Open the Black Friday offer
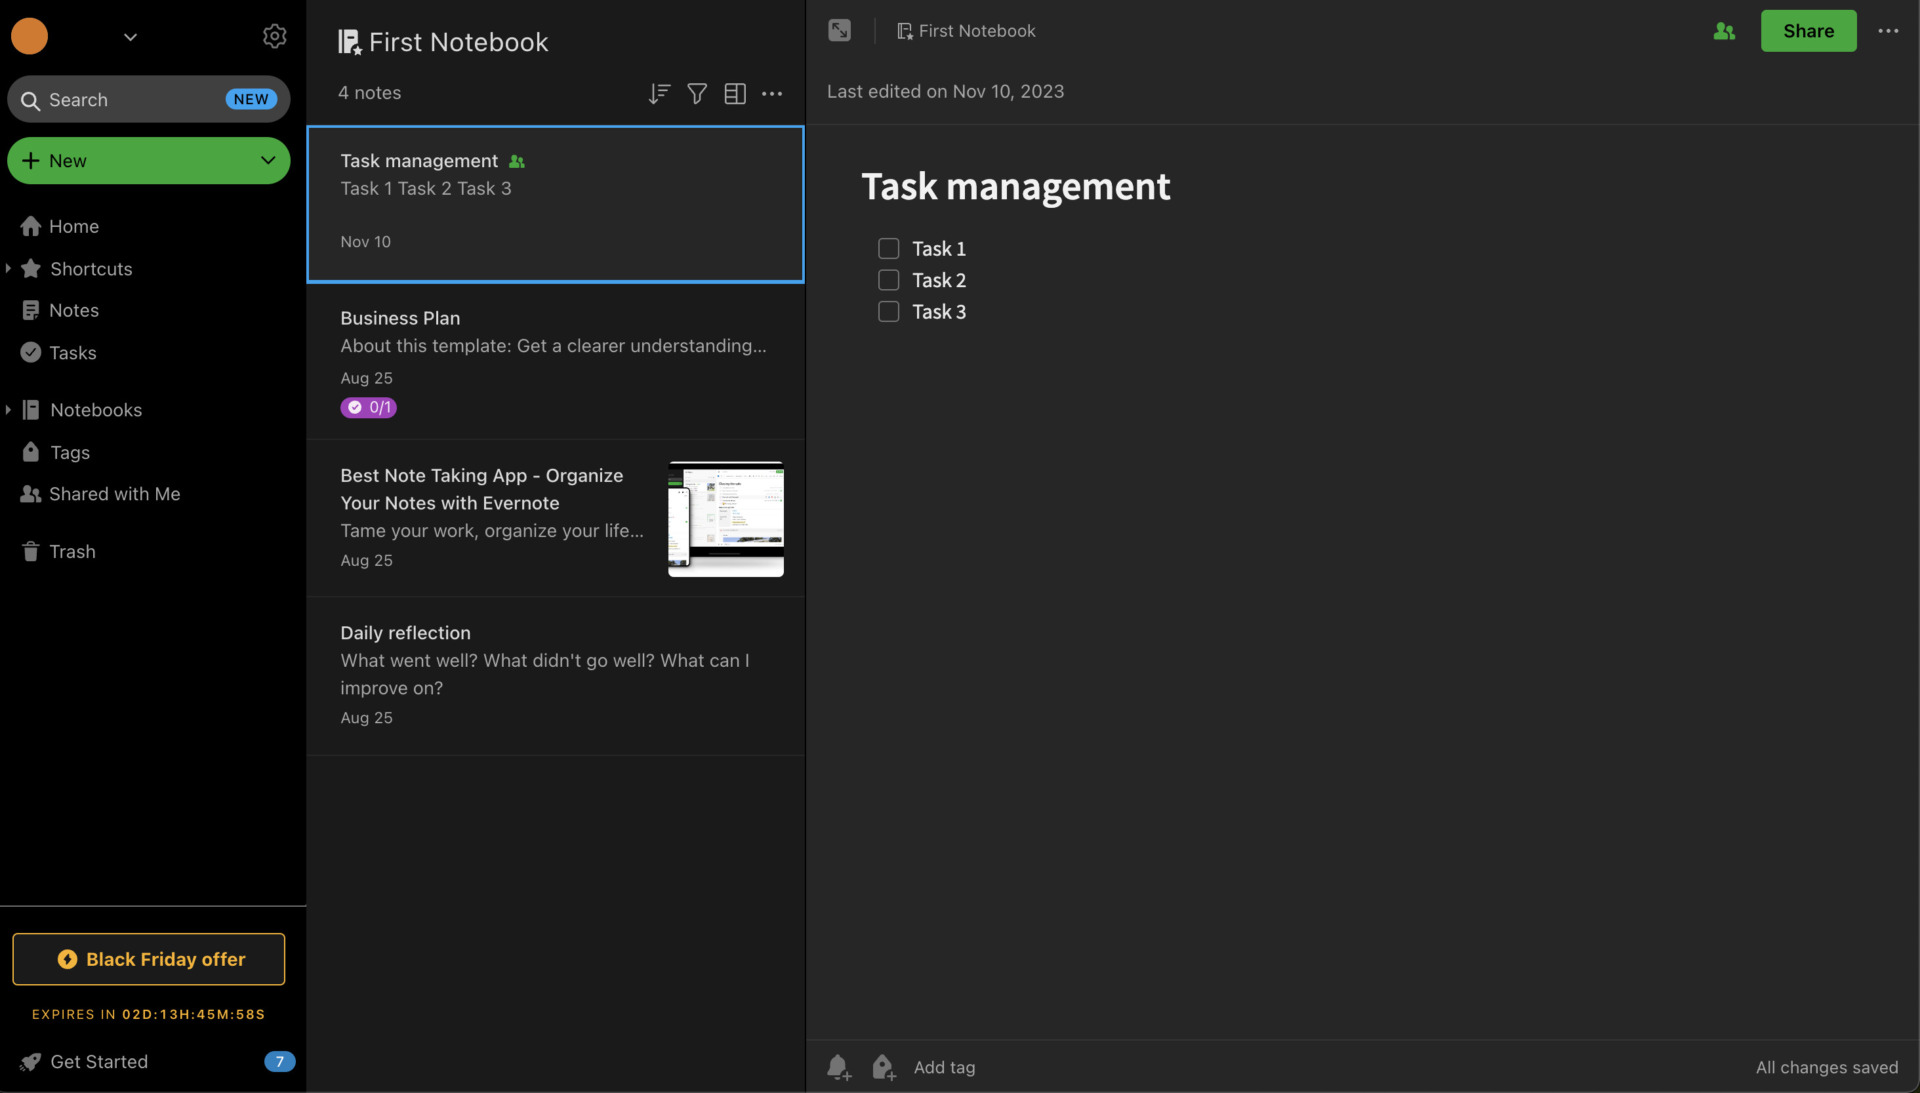Screen dimensions: 1920x1093 [x=148, y=958]
